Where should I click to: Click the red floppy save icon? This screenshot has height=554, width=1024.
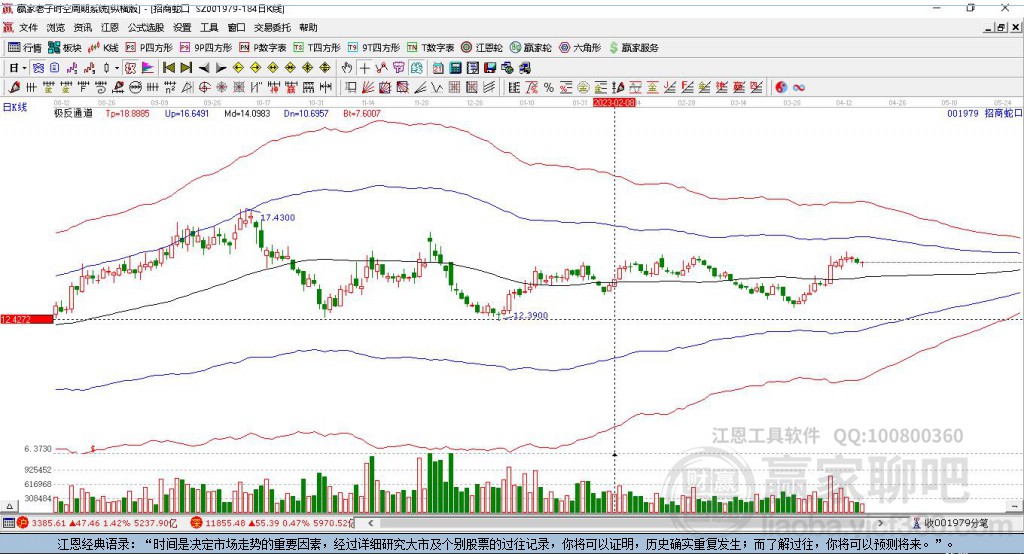pyautogui.click(x=490, y=68)
